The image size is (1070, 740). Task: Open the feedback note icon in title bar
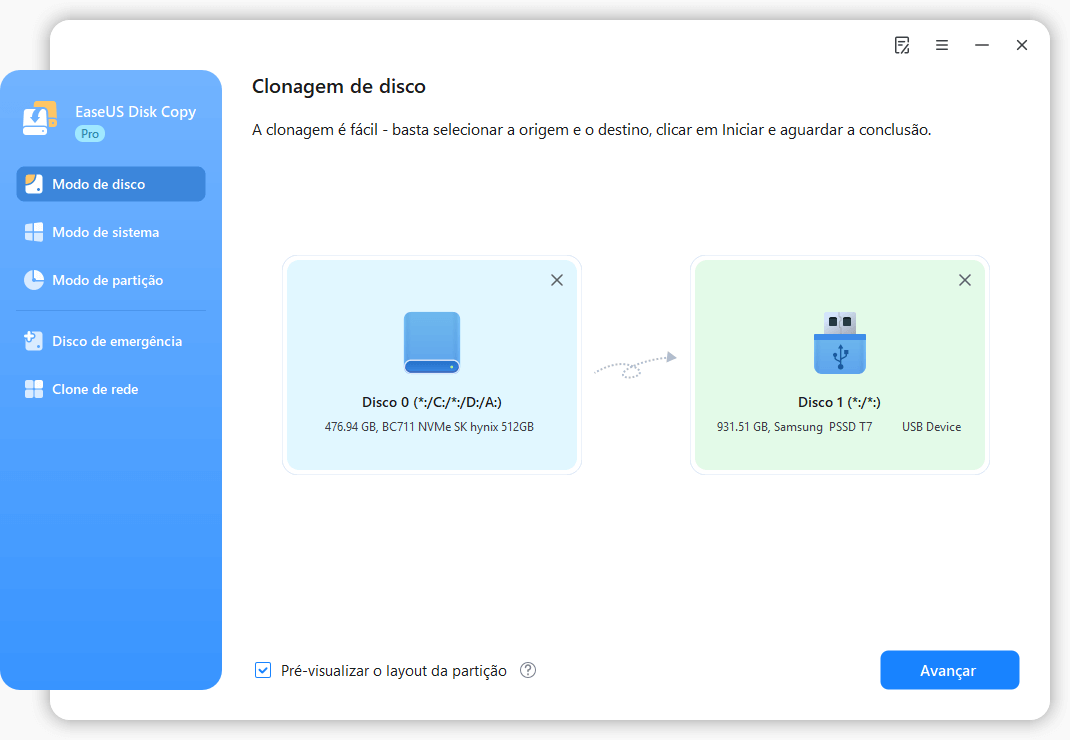(902, 45)
